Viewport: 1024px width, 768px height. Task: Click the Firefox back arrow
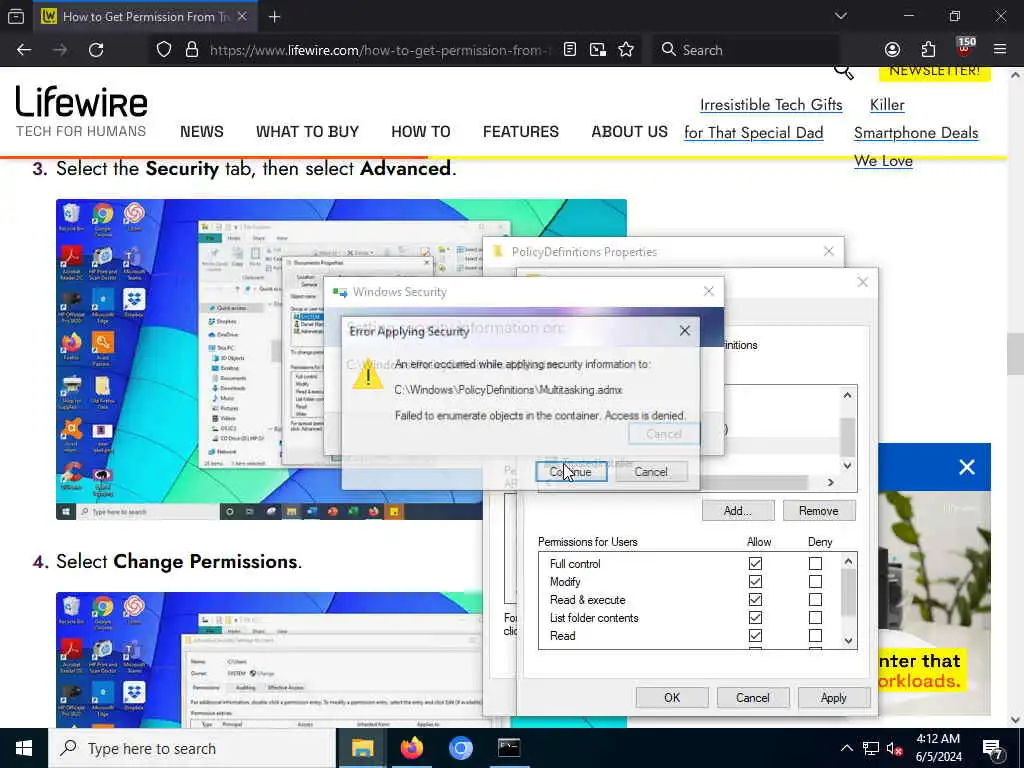click(x=24, y=50)
